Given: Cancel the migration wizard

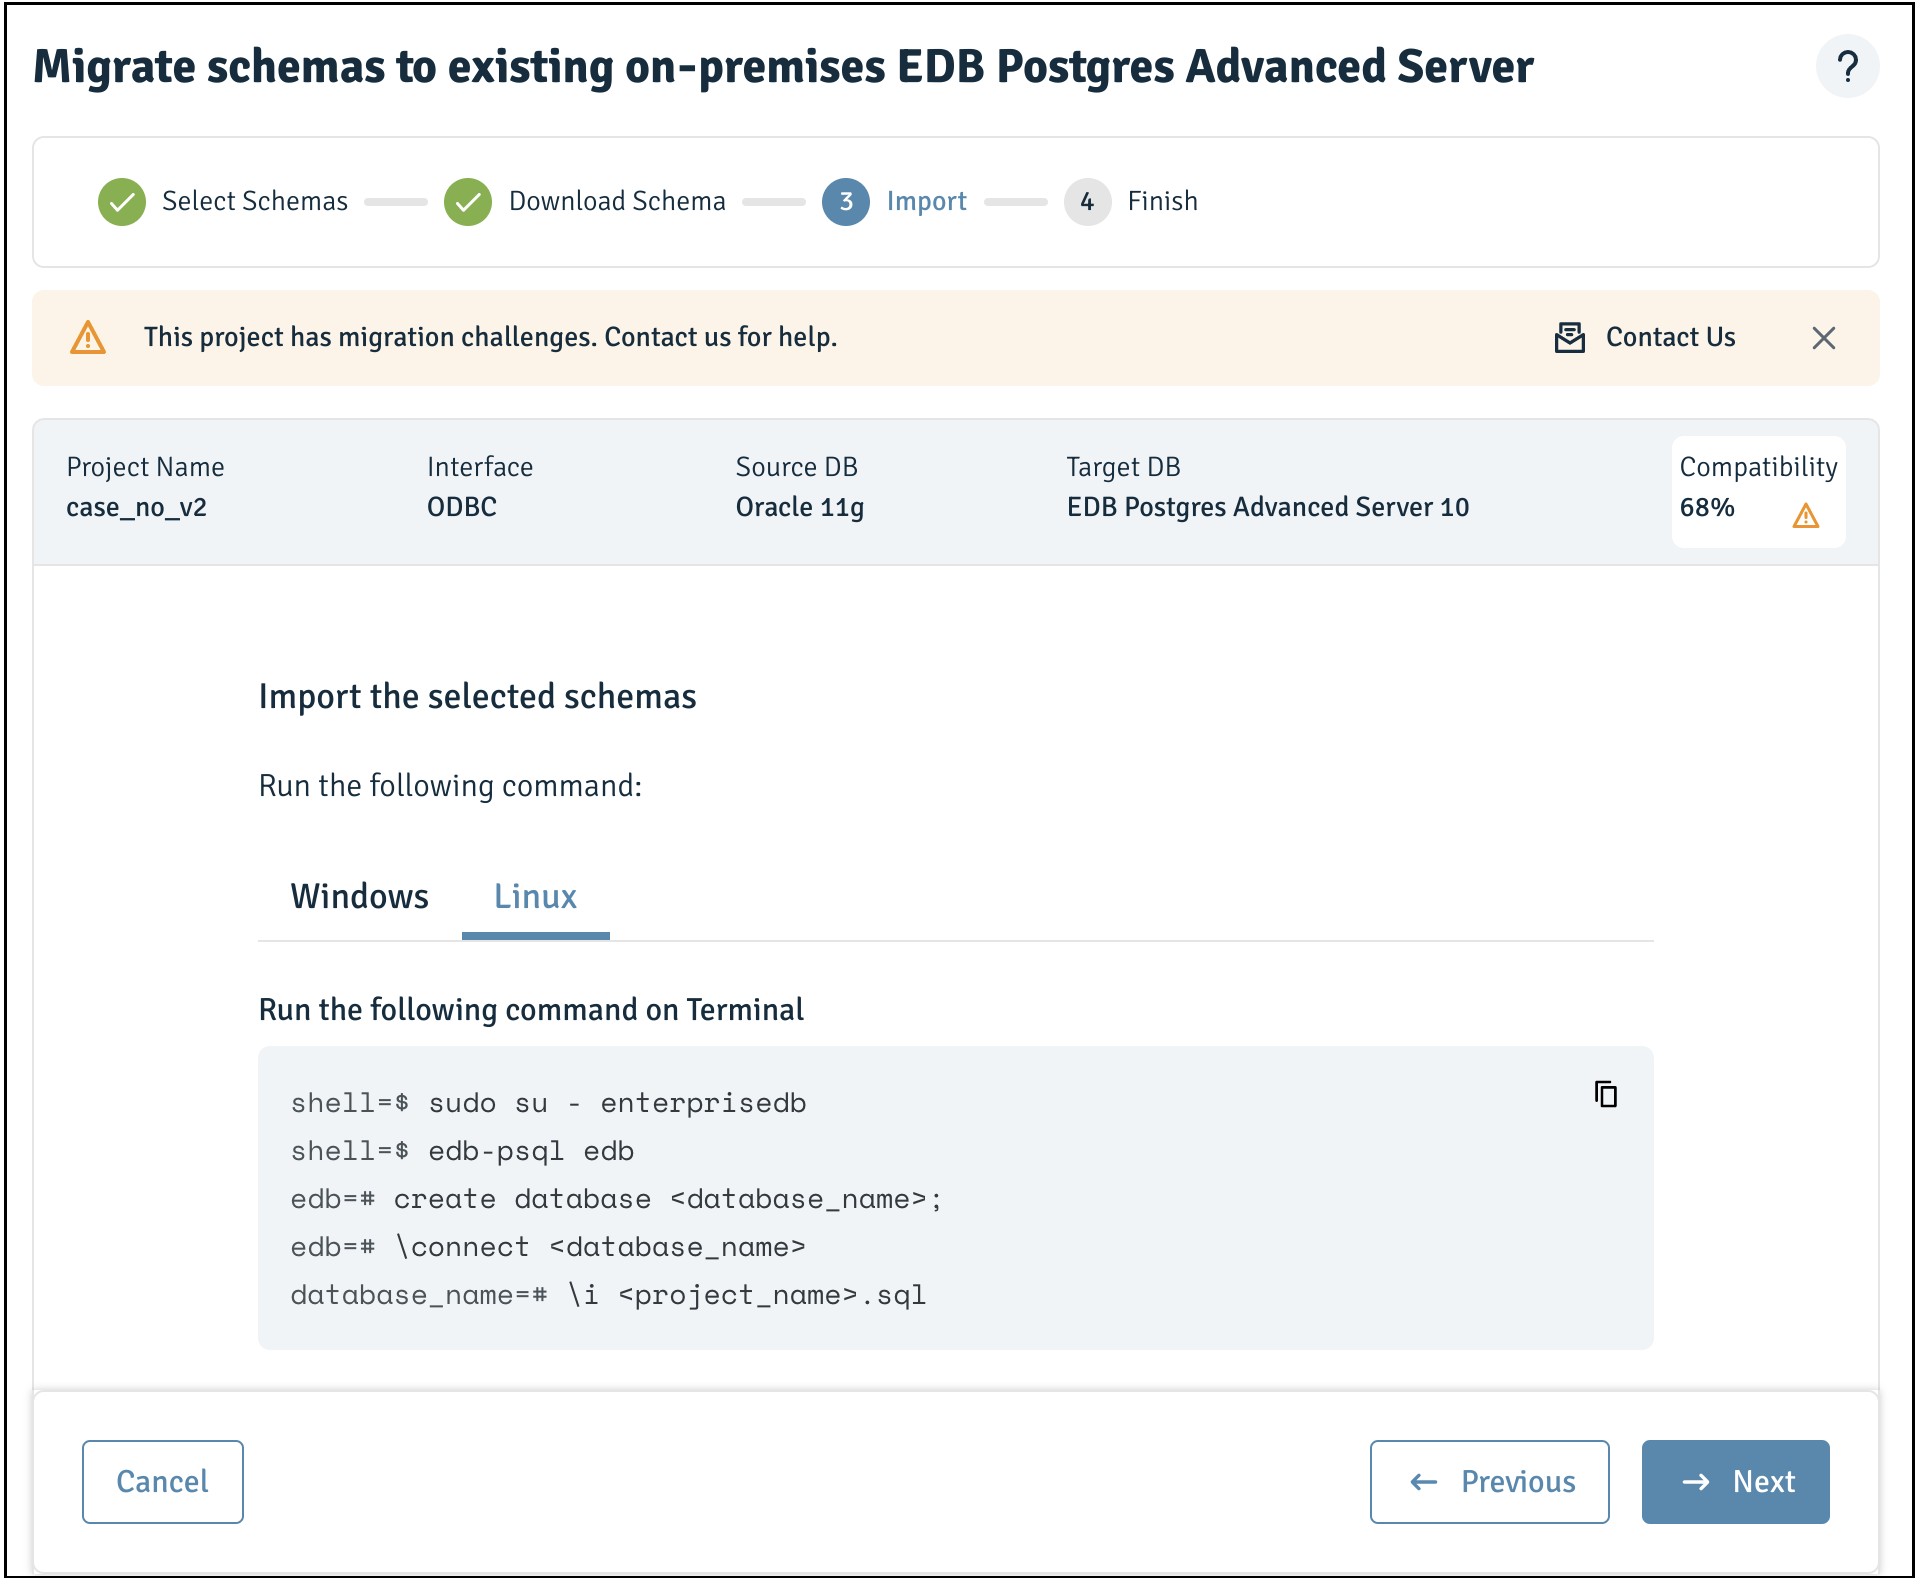Looking at the screenshot, I should pos(163,1482).
